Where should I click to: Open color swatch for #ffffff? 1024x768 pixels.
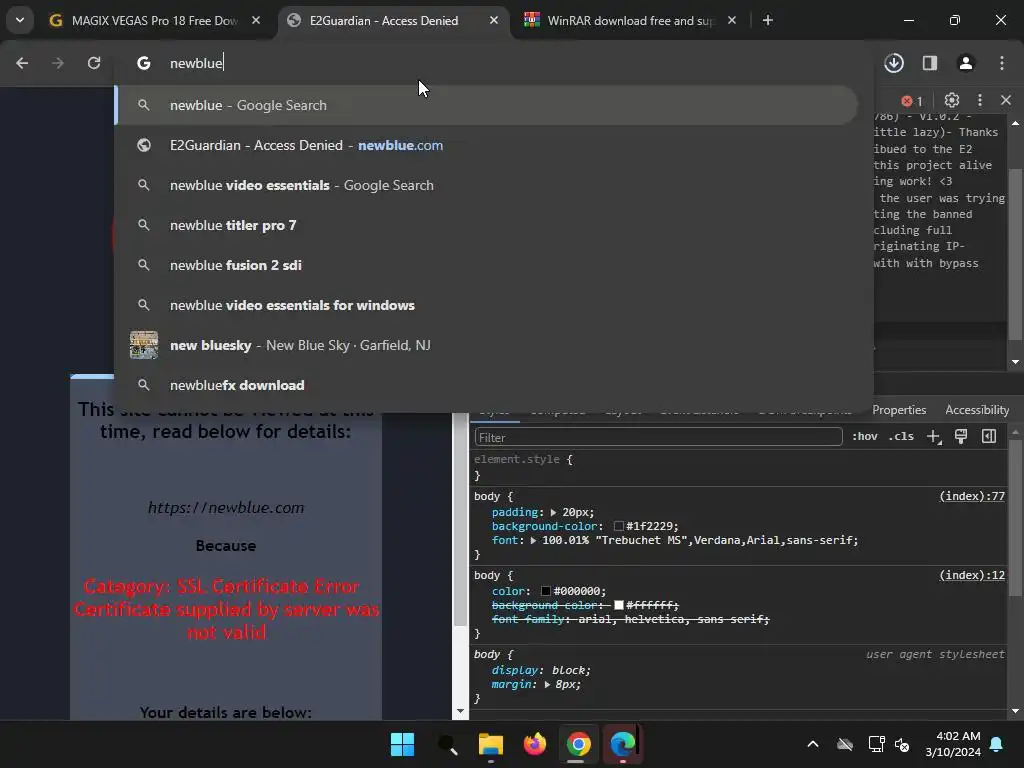[618, 605]
